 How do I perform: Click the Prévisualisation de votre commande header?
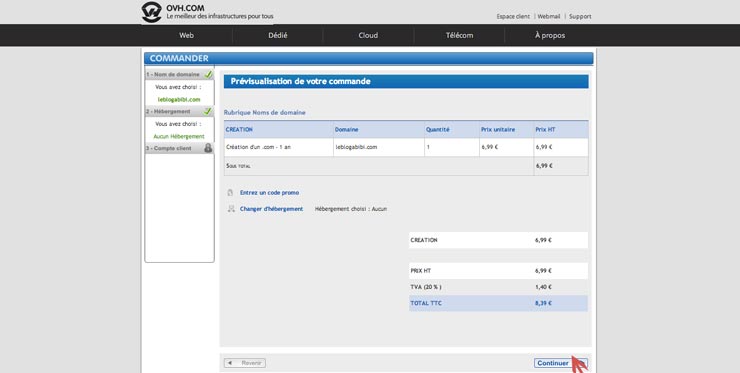tap(406, 82)
